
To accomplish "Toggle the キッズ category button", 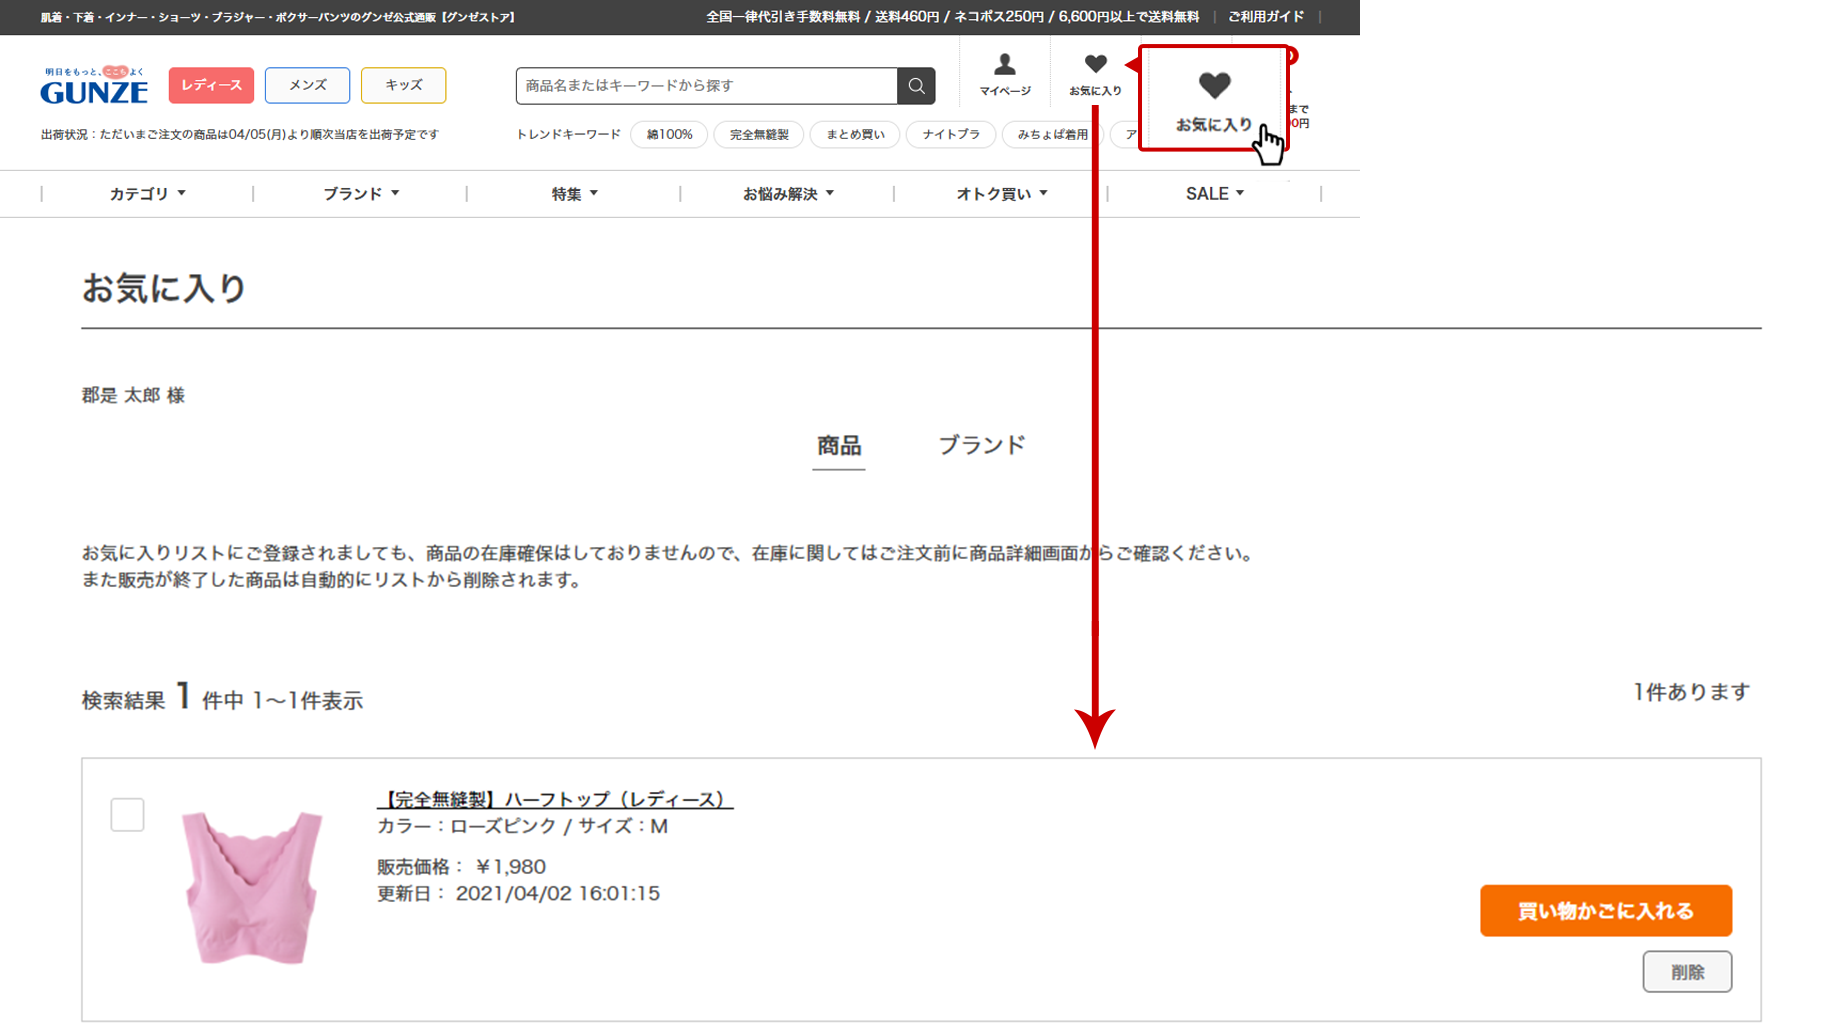I will pos(403,85).
